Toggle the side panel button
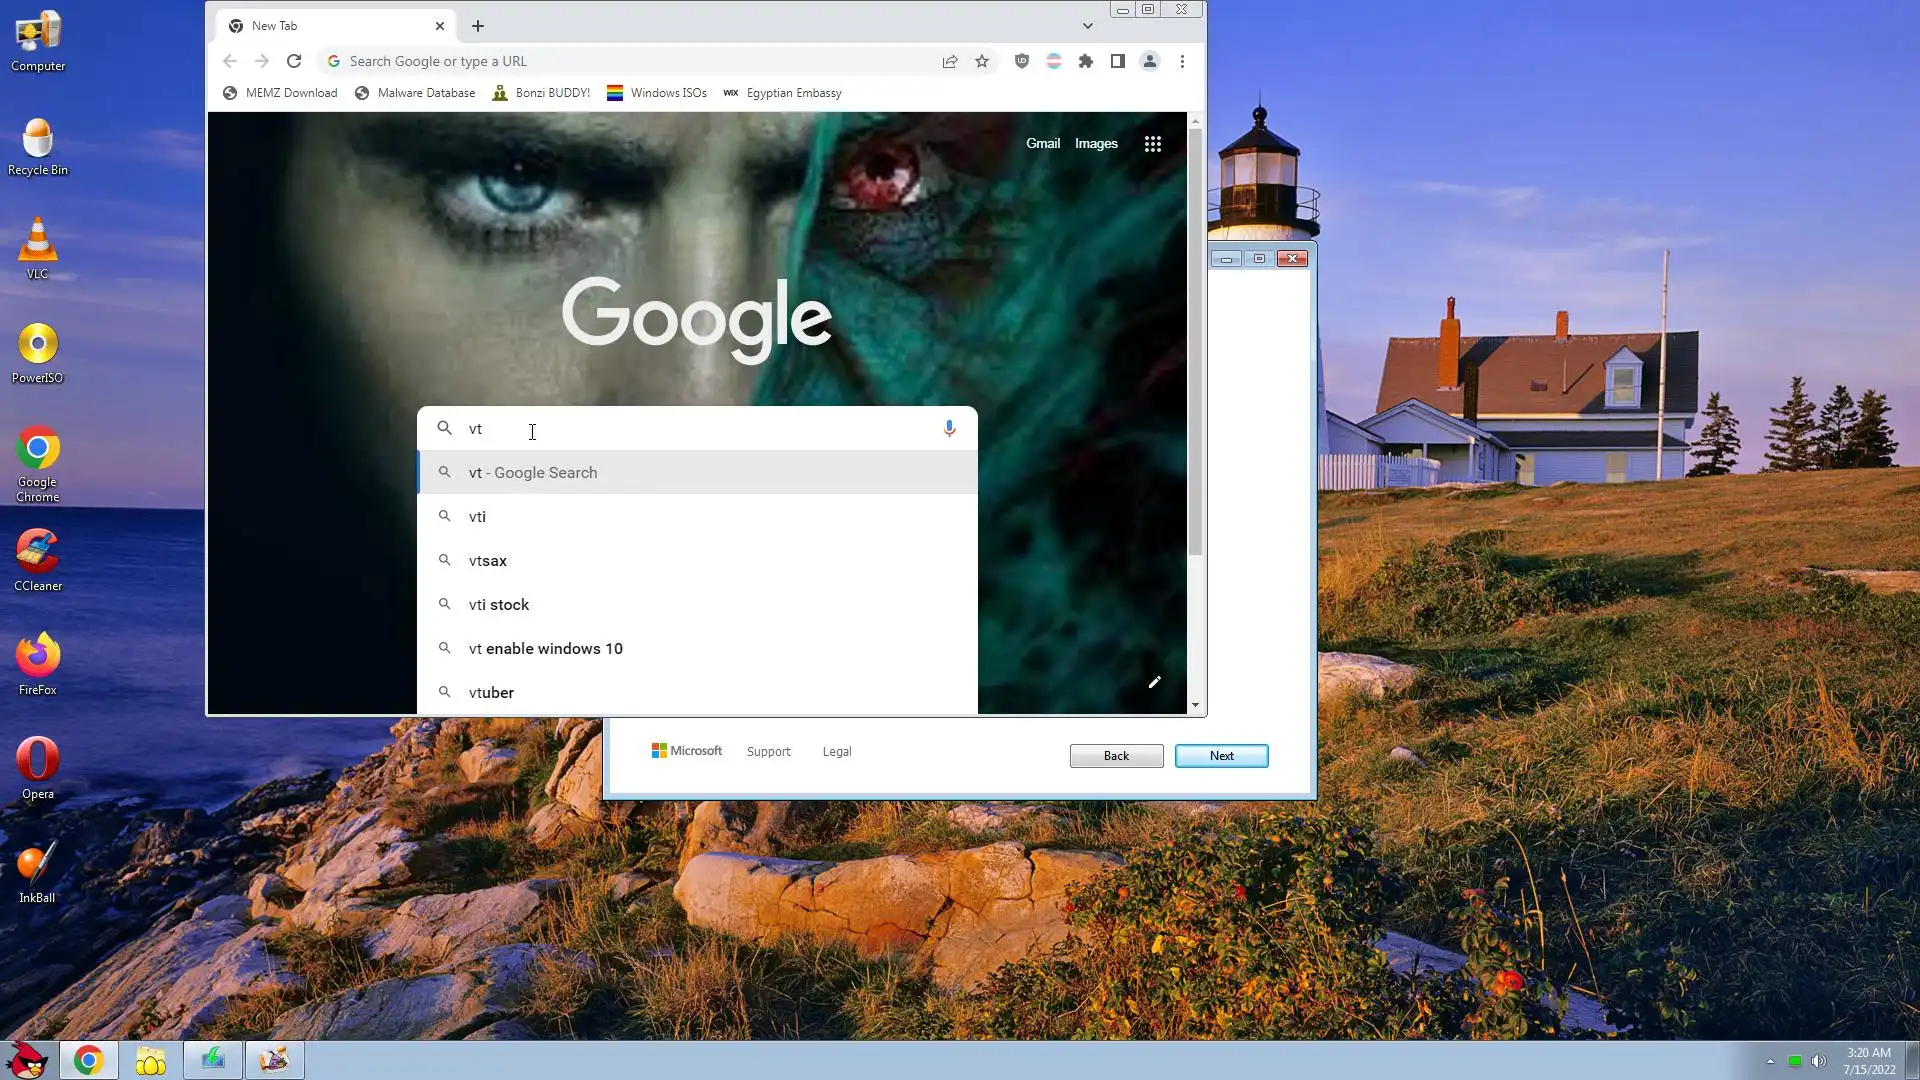The image size is (1920, 1080). coord(1118,61)
